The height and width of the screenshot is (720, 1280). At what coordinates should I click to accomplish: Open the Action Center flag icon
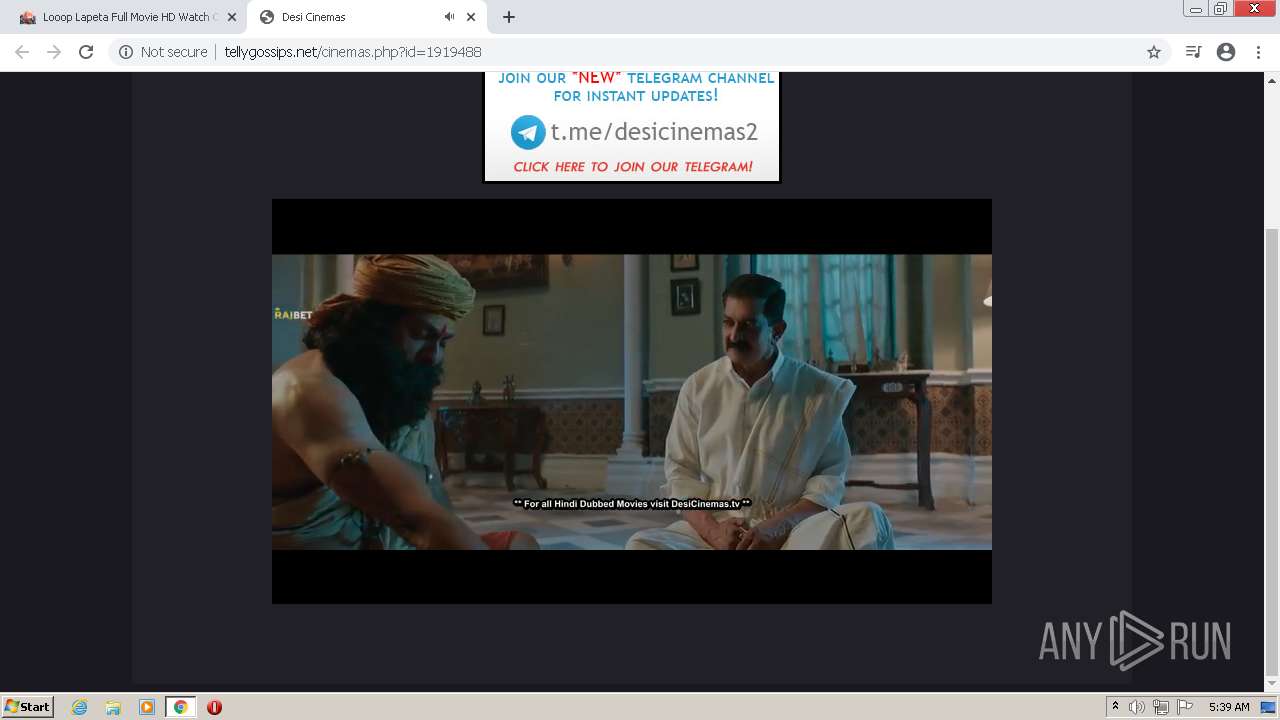click(x=1185, y=707)
